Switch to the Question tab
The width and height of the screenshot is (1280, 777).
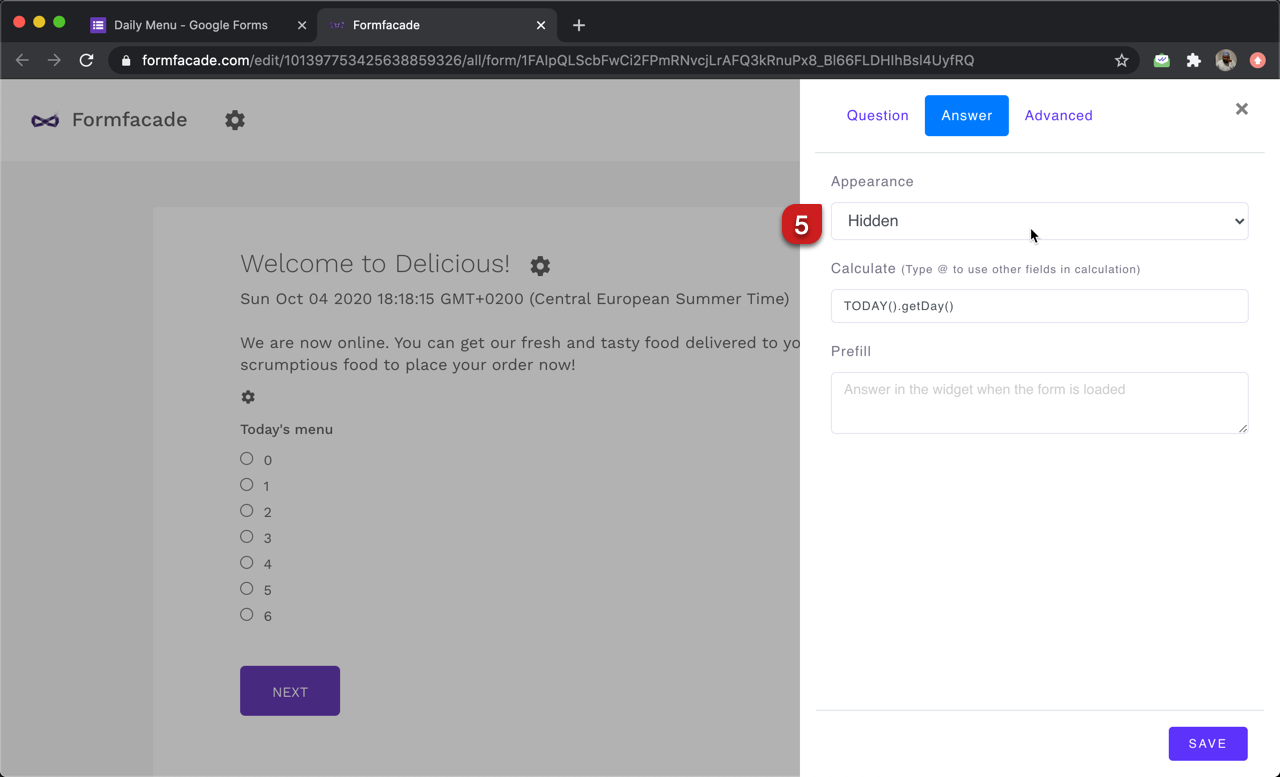click(877, 115)
